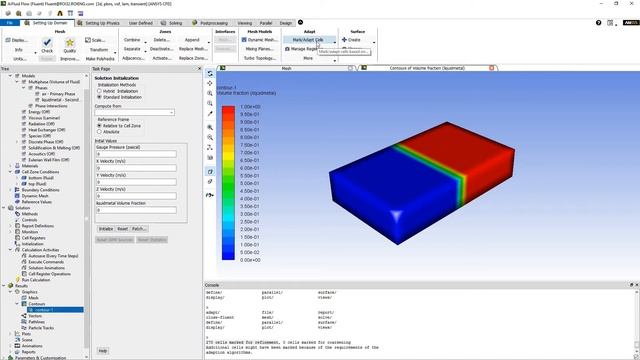Select the move/translate view tool
This screenshot has width=640, height=360.
coord(210,83)
